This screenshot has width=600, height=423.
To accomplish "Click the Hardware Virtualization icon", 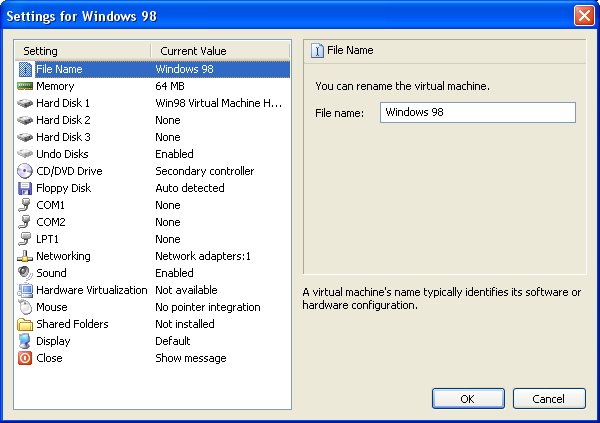I will [25, 290].
